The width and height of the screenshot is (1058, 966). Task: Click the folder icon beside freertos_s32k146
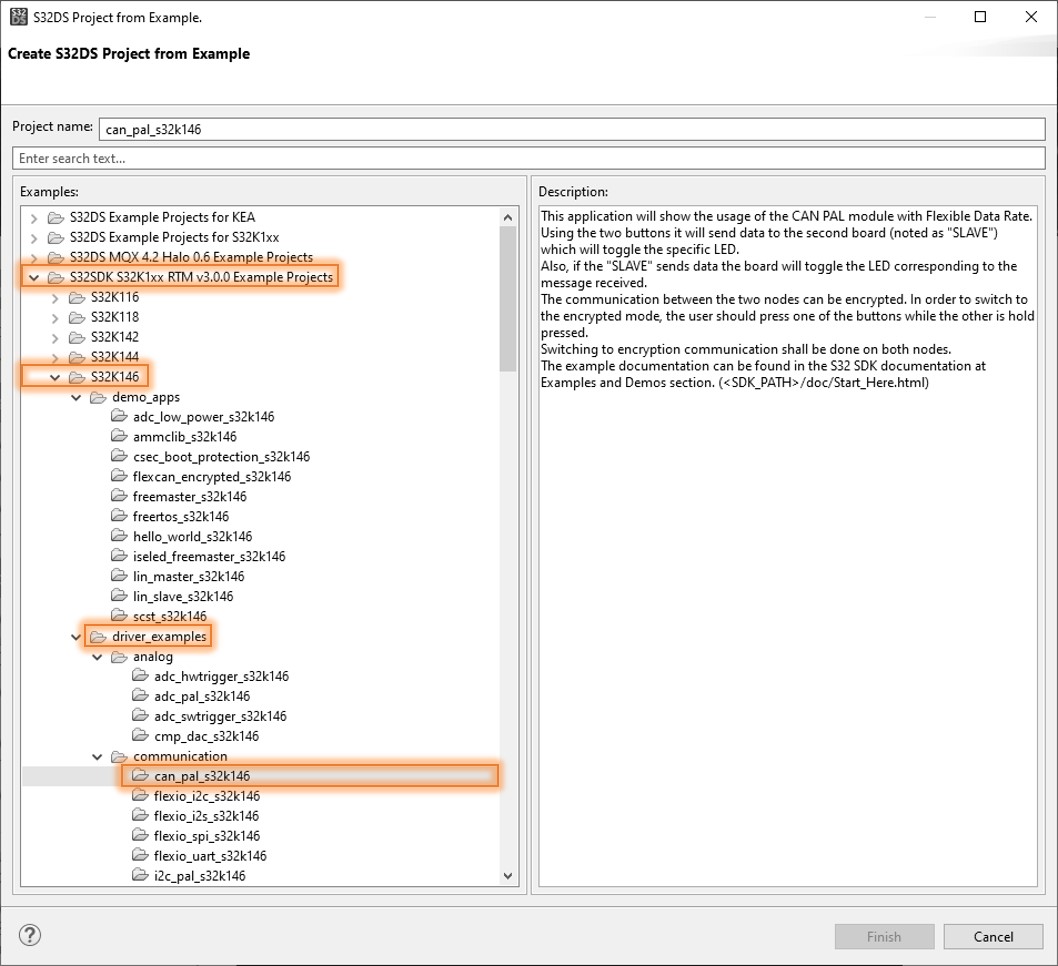(120, 516)
